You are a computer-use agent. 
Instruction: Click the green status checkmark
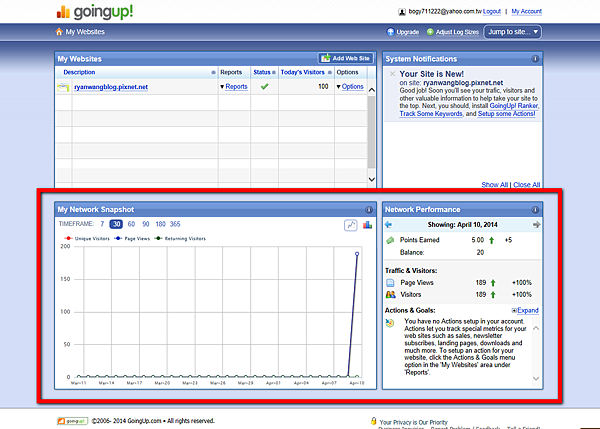point(264,87)
